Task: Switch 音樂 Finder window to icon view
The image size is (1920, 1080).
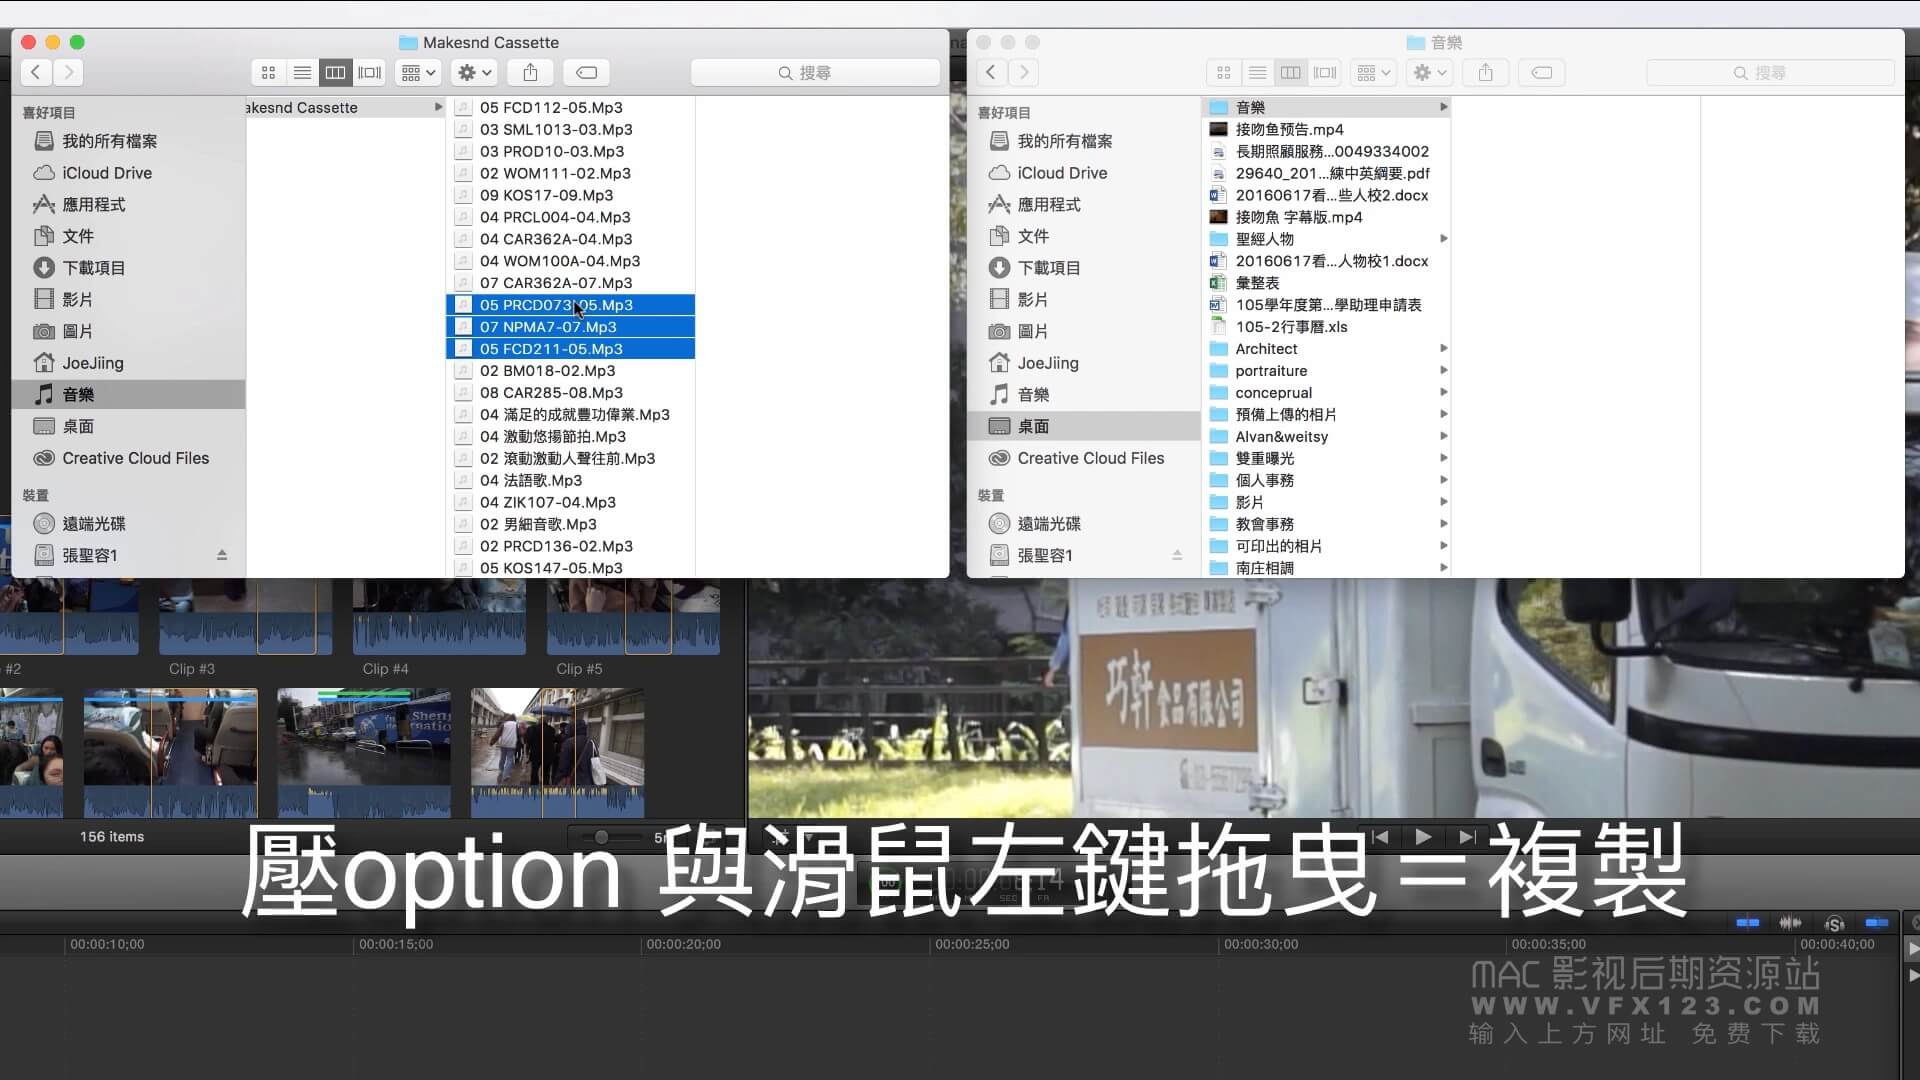Action: pos(1223,72)
